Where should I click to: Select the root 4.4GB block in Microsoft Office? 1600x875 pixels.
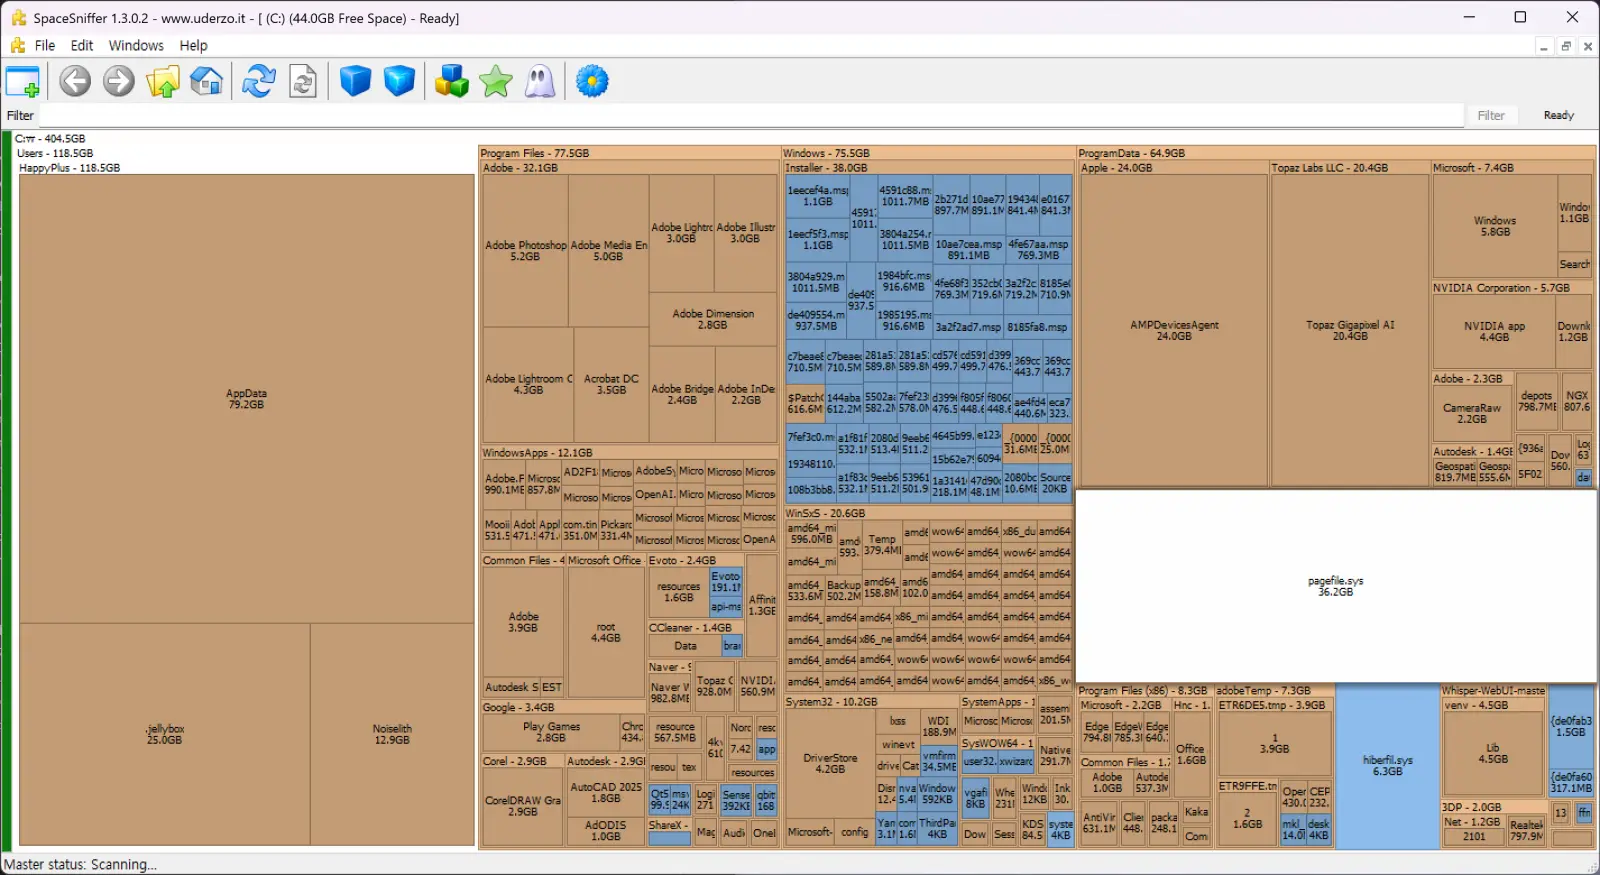(606, 632)
